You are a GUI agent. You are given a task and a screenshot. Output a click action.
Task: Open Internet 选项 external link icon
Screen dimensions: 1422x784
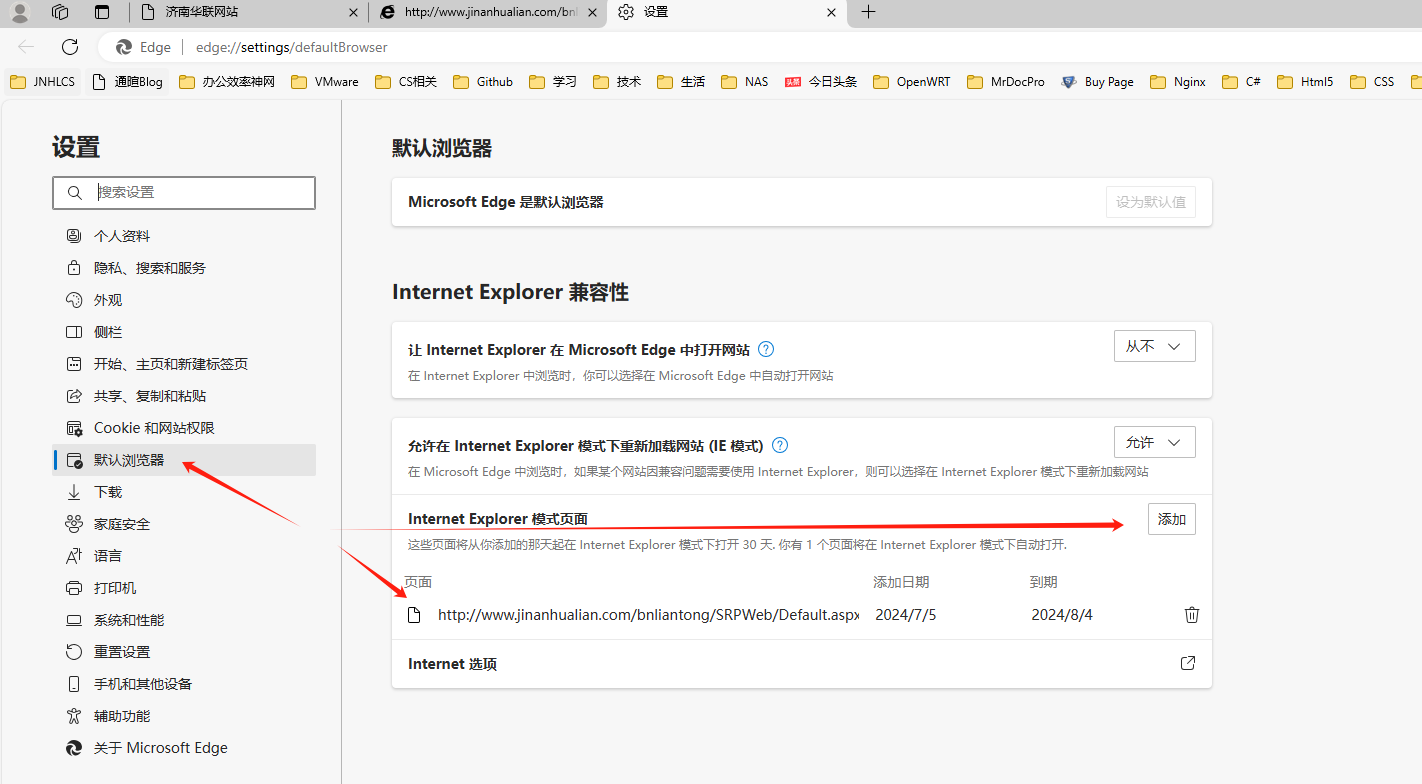(x=1188, y=663)
